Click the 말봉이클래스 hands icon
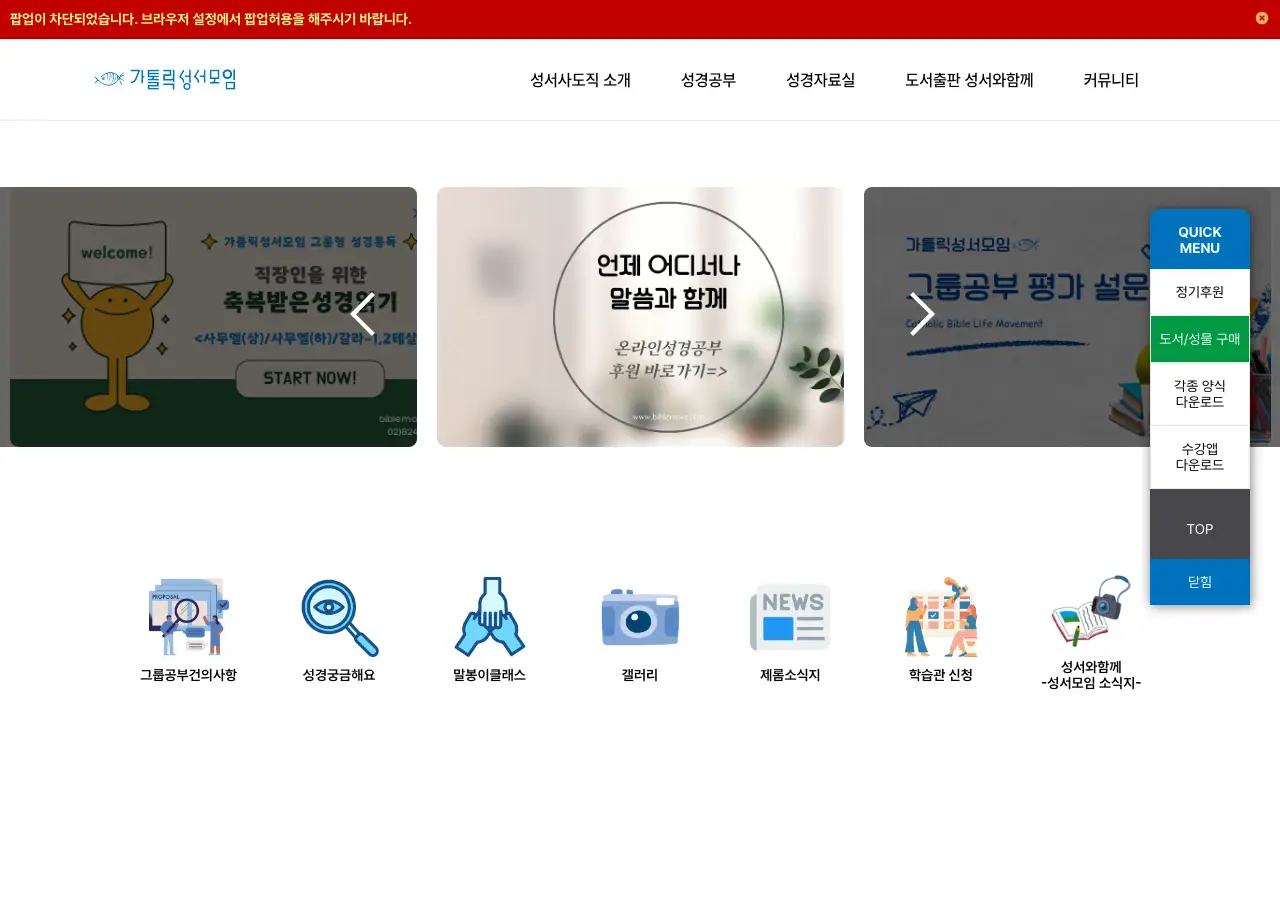The width and height of the screenshot is (1280, 900). coord(489,617)
